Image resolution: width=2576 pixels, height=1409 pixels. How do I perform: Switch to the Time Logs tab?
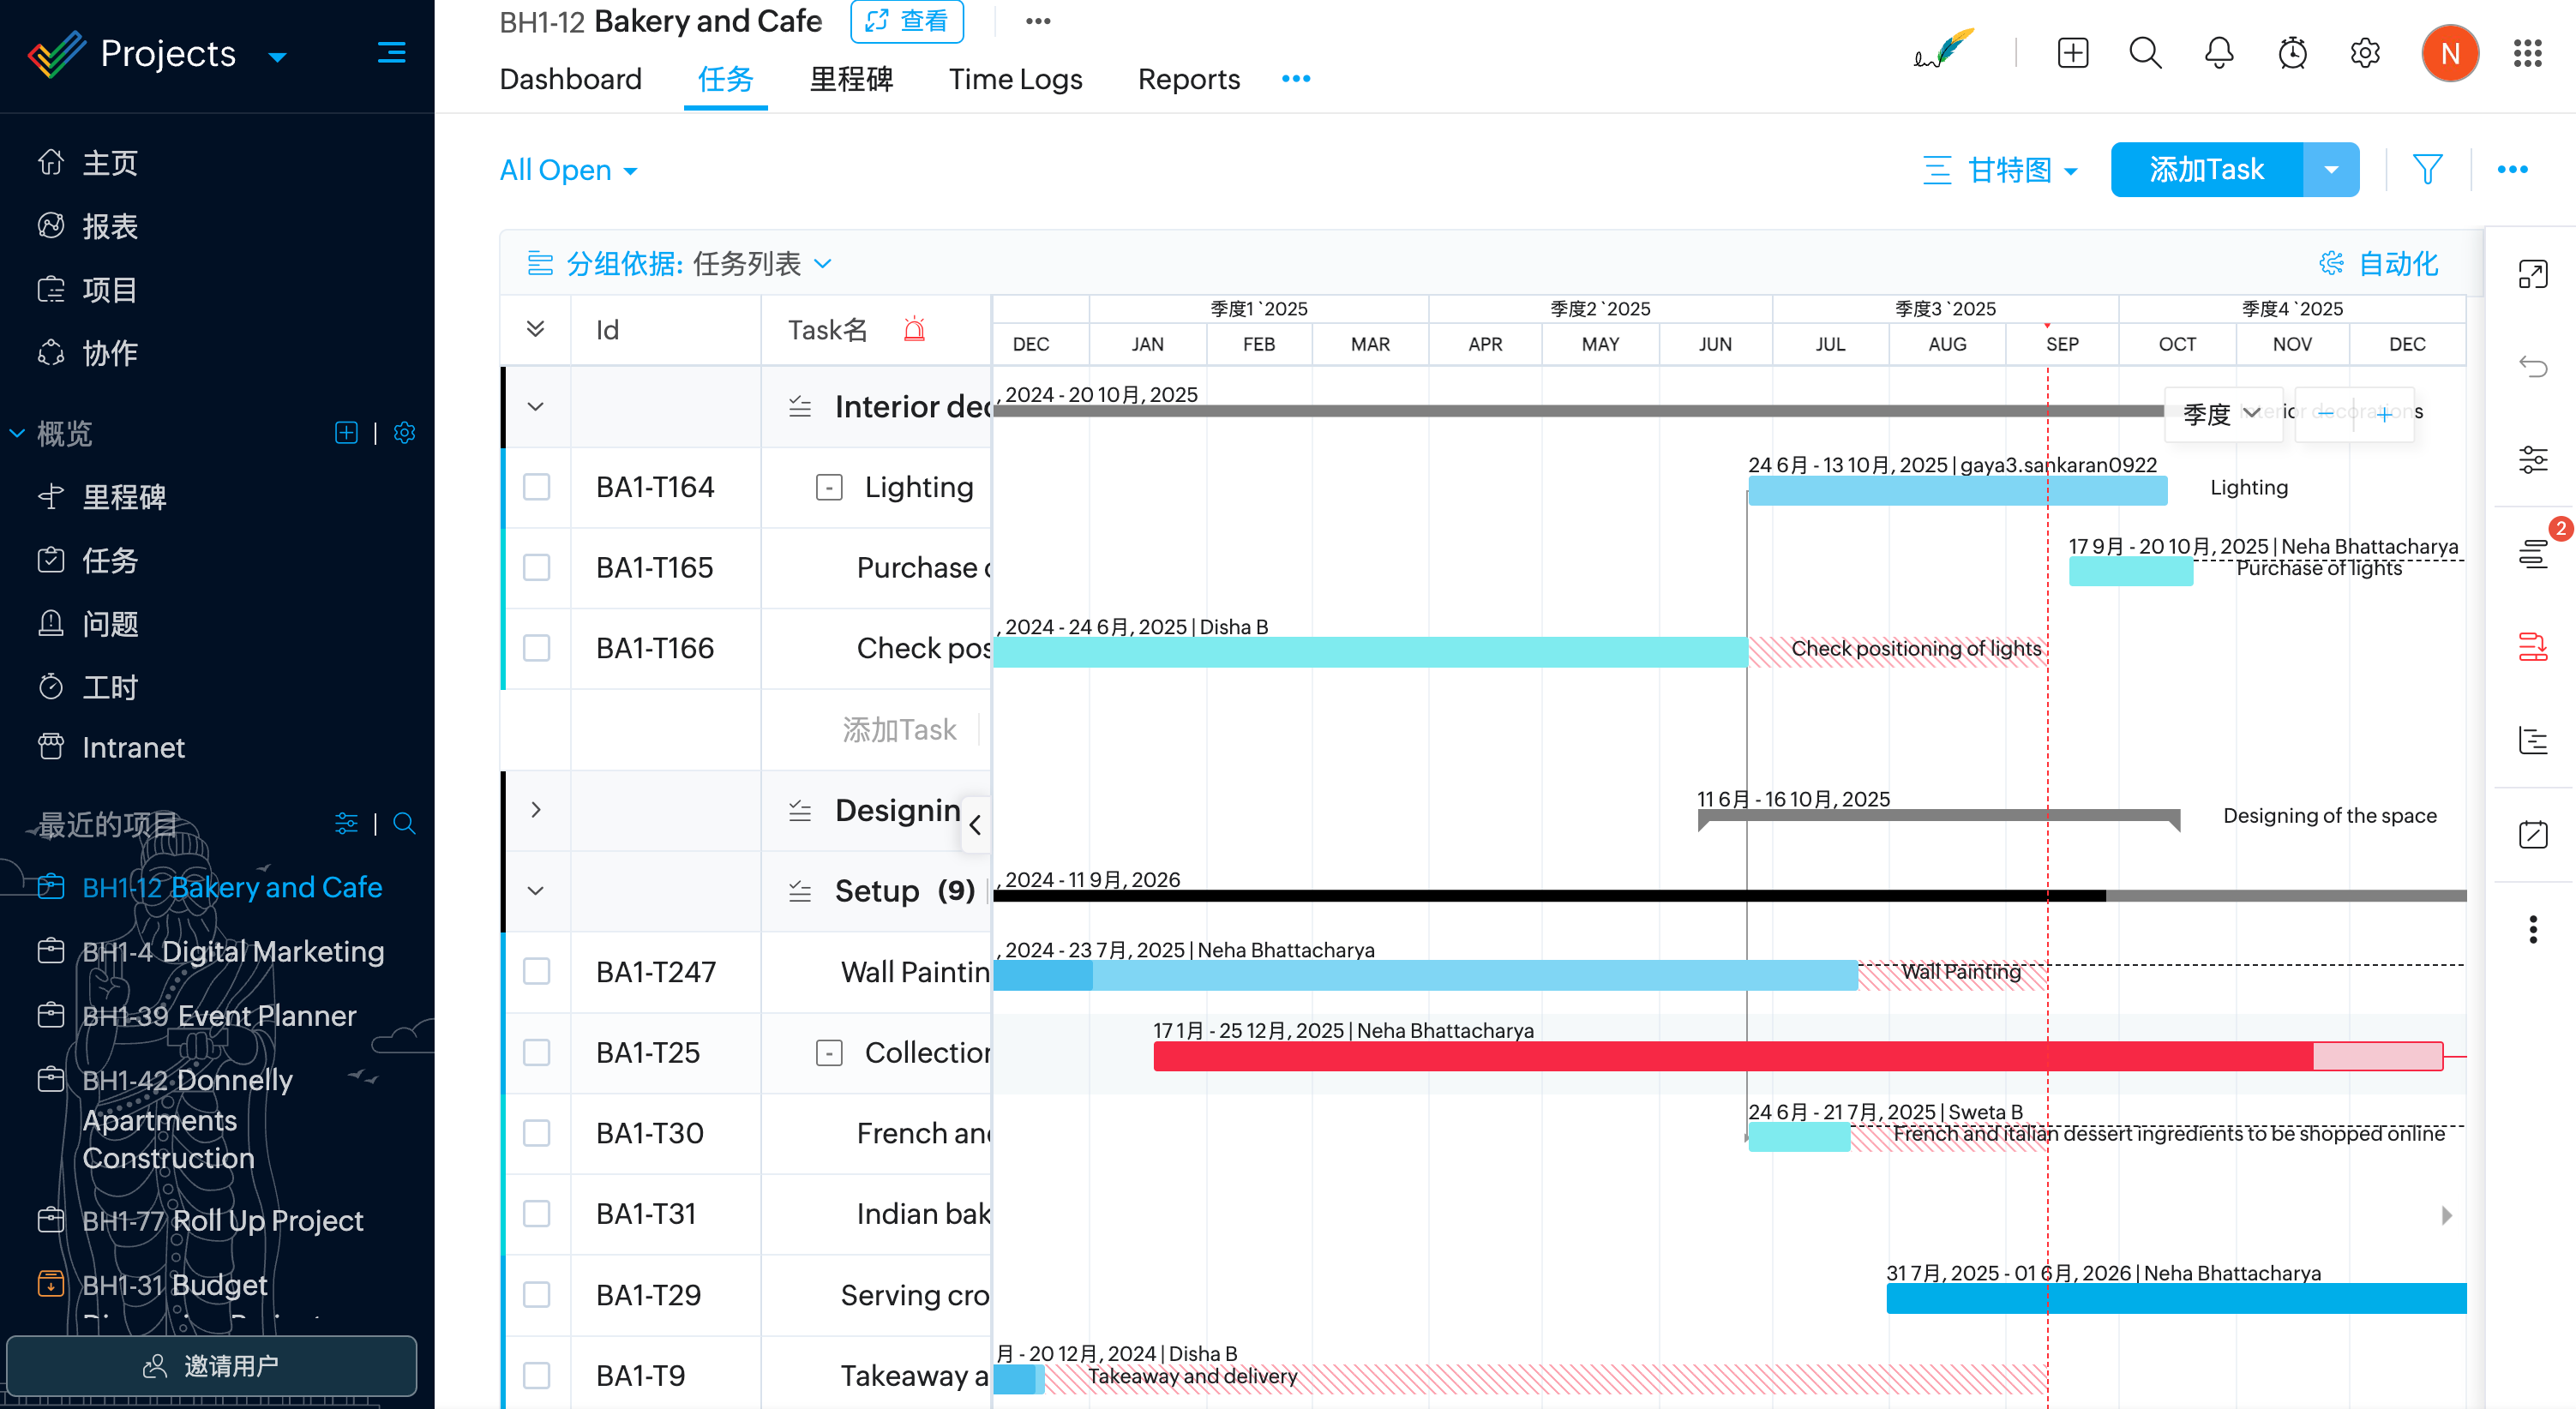point(1015,79)
